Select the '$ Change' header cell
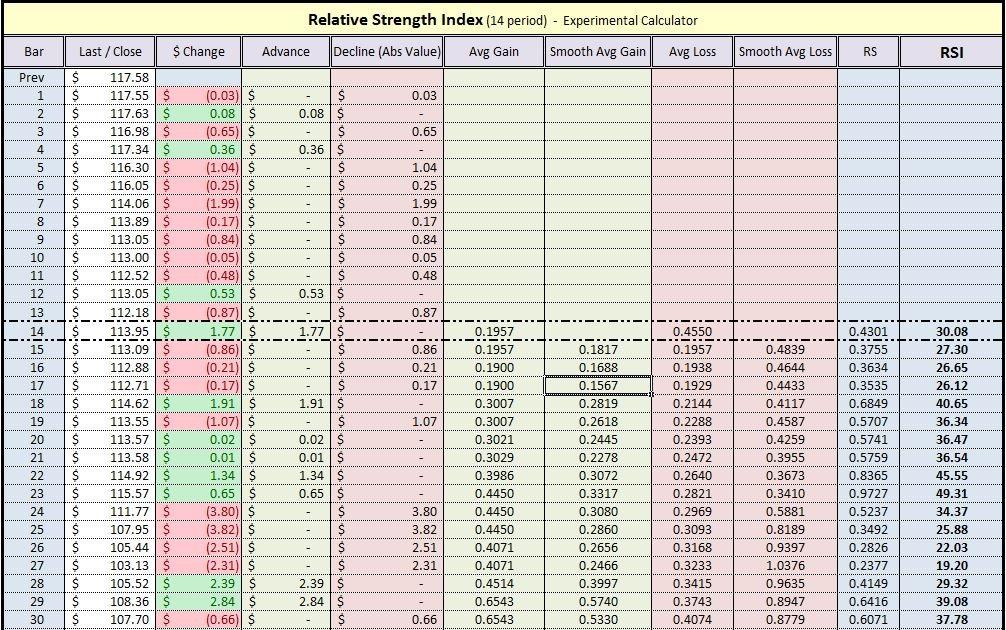 (x=198, y=52)
